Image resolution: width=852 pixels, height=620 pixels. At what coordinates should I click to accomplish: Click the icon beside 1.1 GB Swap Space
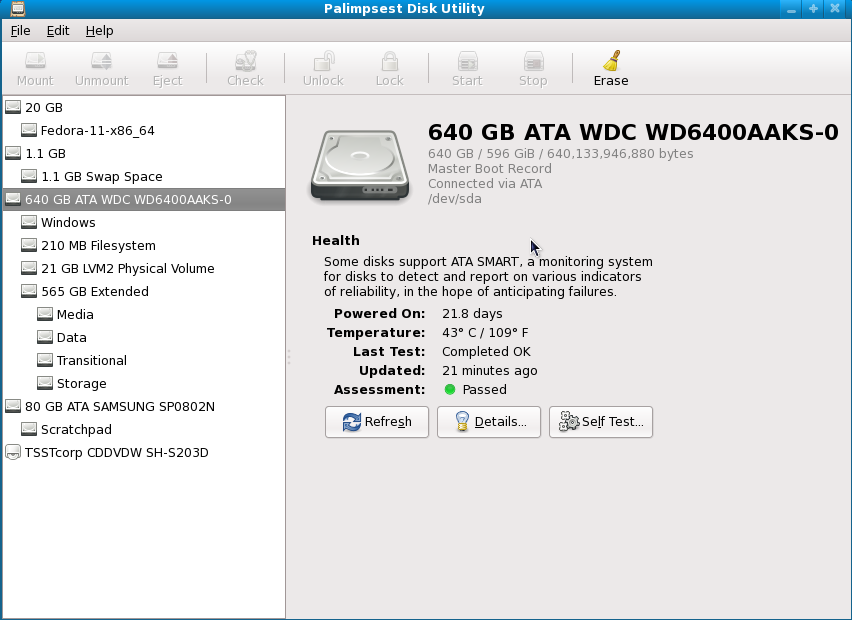coord(29,176)
